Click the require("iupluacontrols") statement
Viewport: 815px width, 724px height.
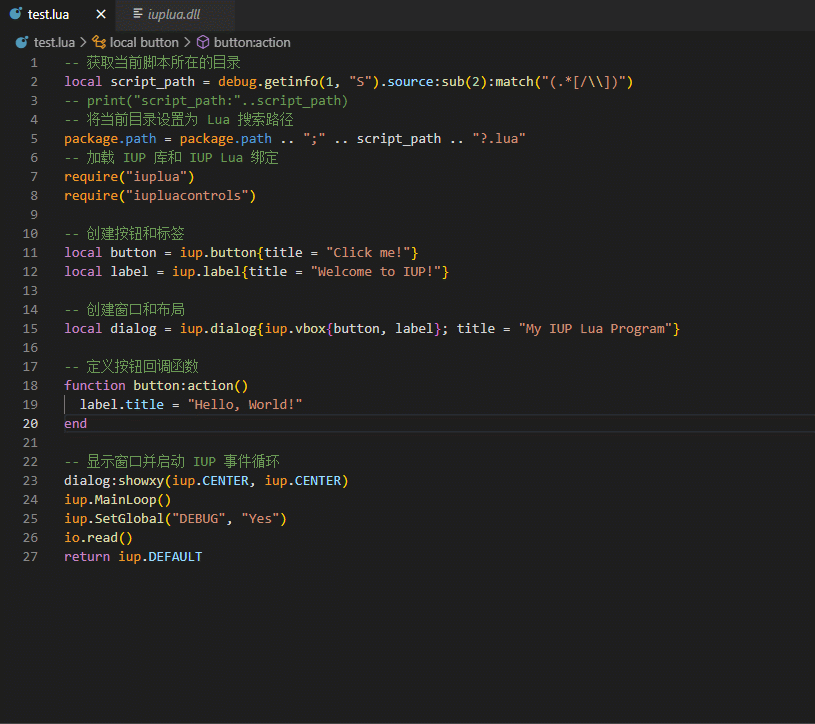point(160,195)
